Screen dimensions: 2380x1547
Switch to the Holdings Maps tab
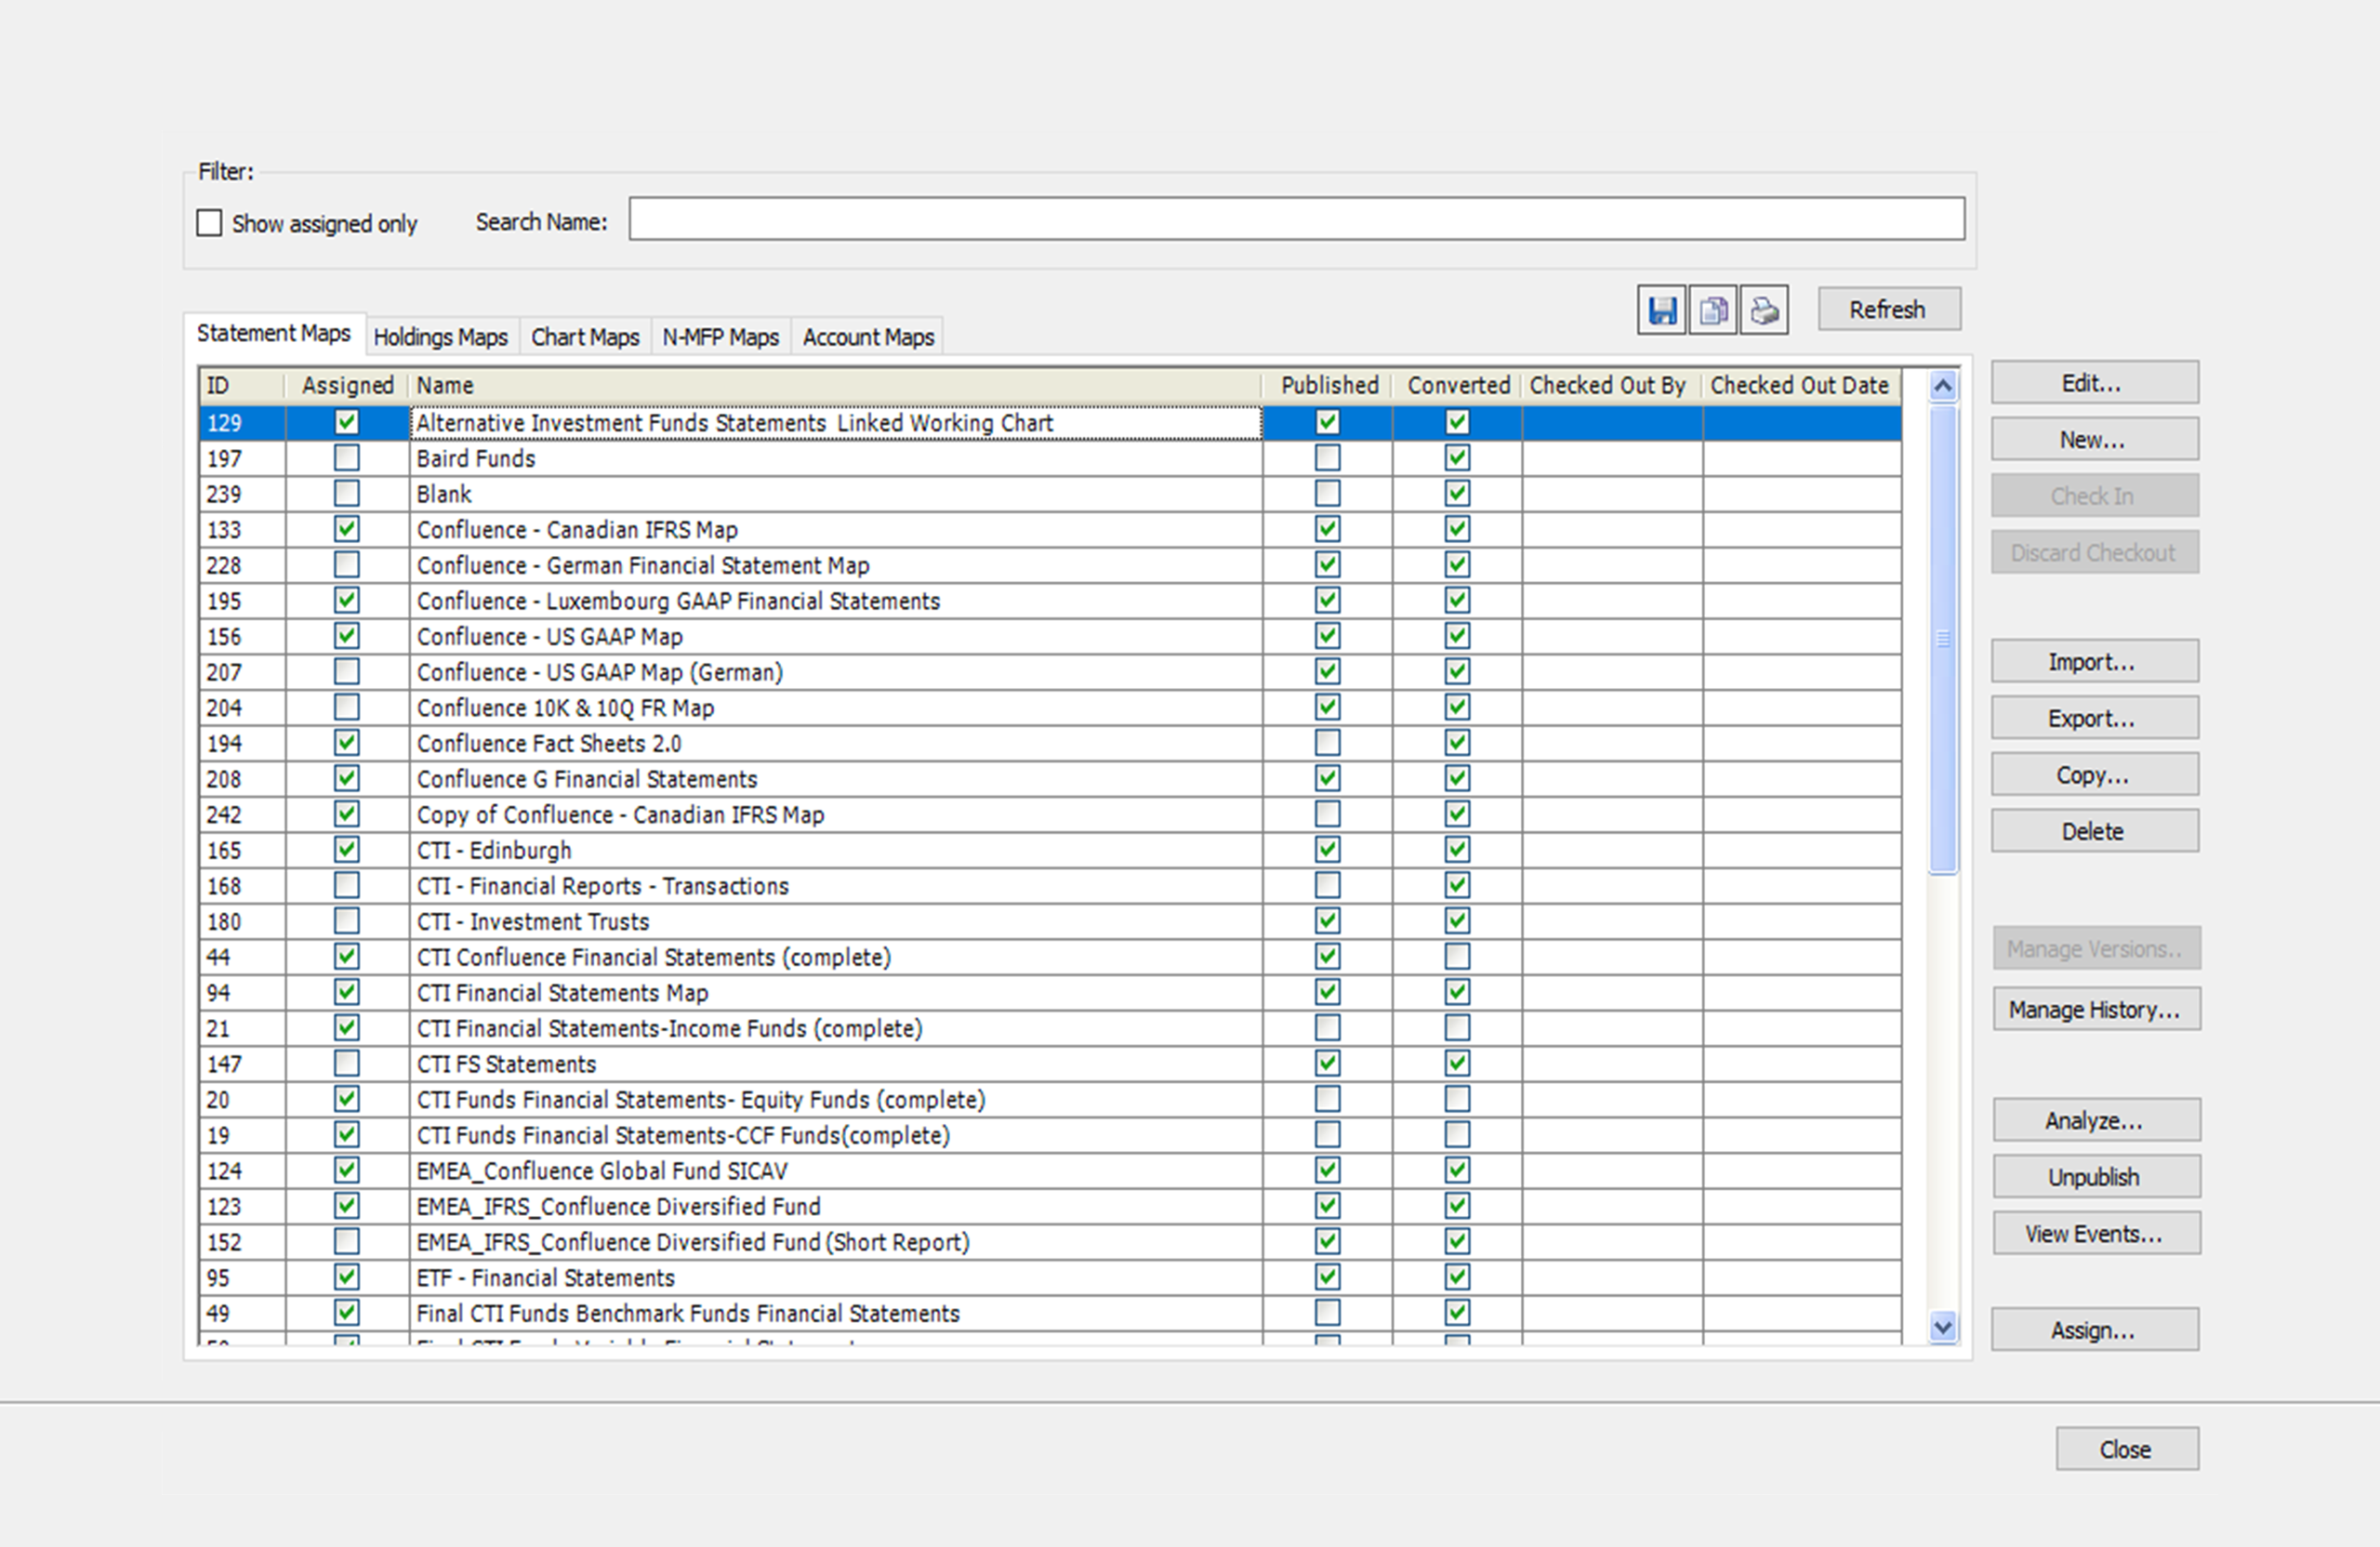click(x=440, y=337)
